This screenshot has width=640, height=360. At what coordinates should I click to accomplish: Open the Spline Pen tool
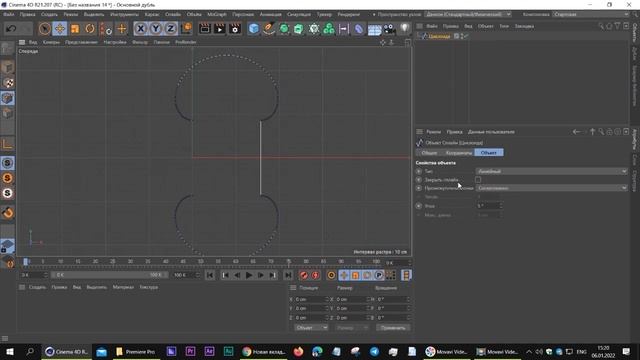pyautogui.click(x=269, y=29)
